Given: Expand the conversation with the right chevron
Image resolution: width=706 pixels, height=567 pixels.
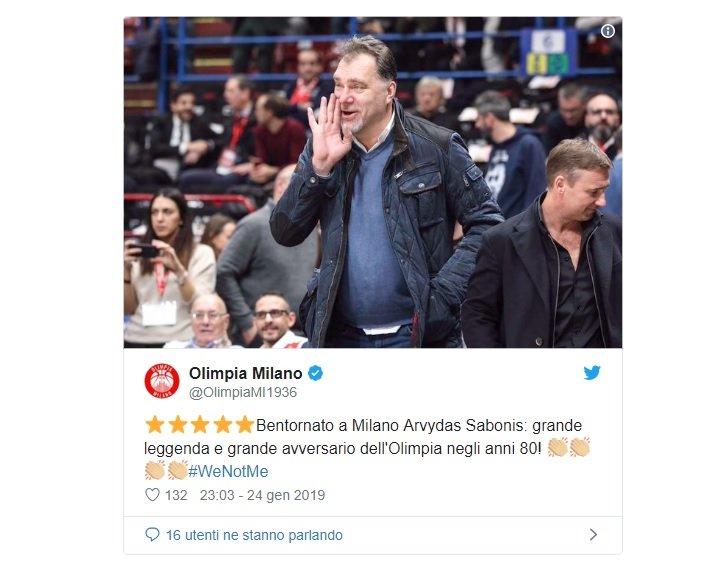Looking at the screenshot, I should click(x=593, y=535).
